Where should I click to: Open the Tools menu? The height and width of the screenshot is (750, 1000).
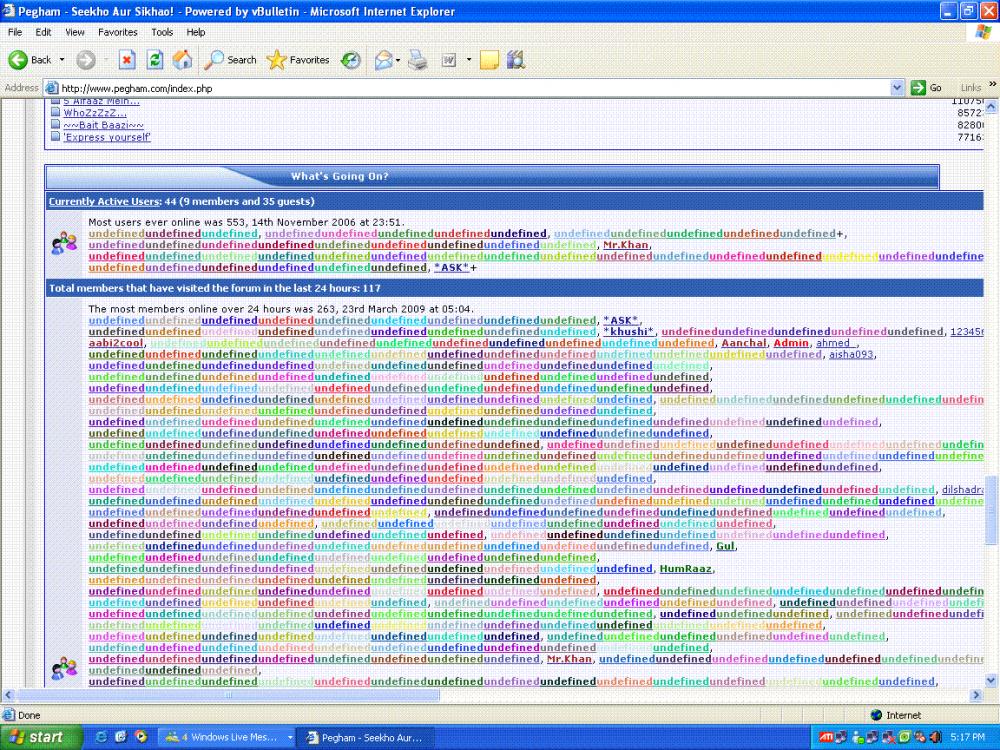pos(162,32)
